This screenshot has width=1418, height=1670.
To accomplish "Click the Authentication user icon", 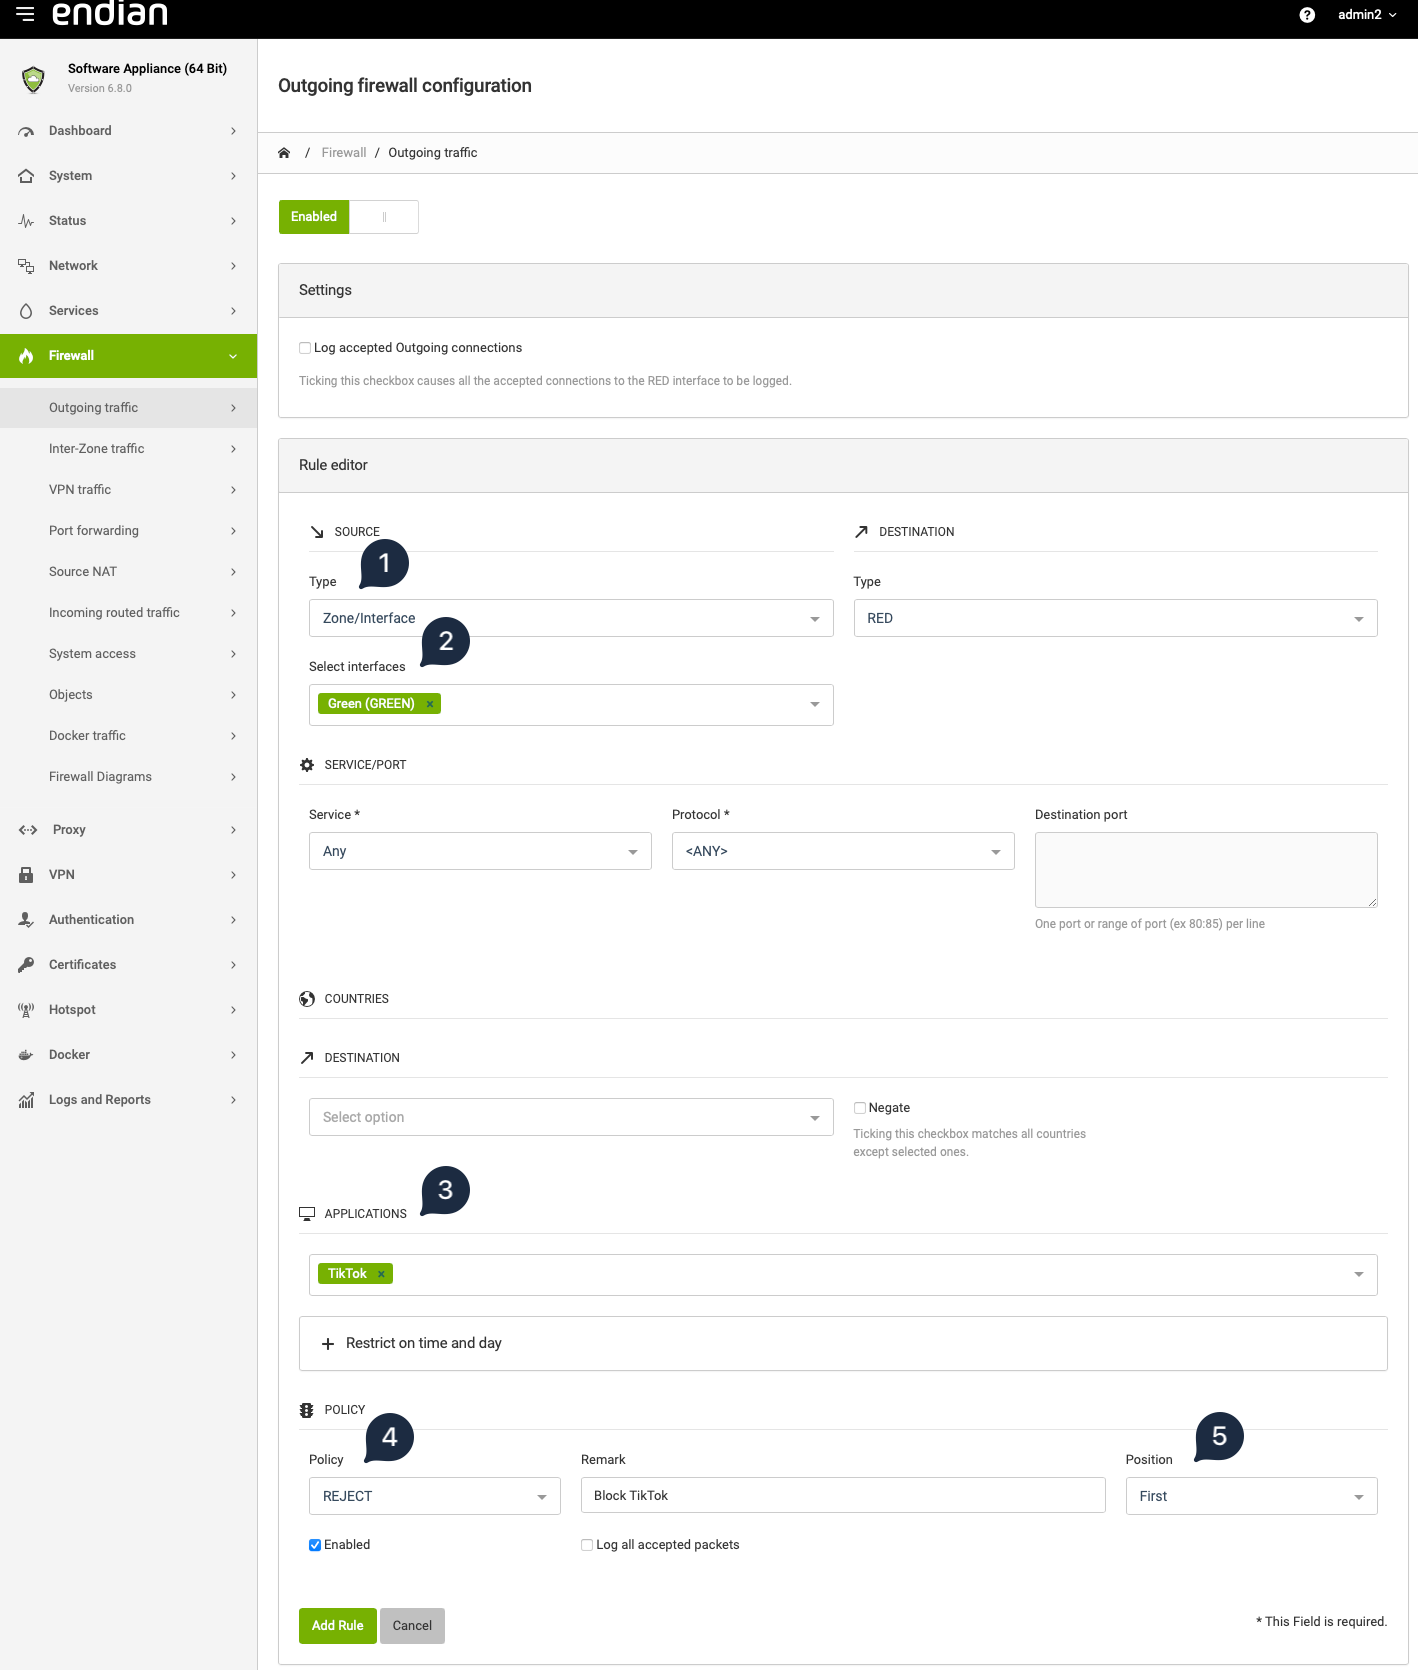I will click(x=26, y=920).
